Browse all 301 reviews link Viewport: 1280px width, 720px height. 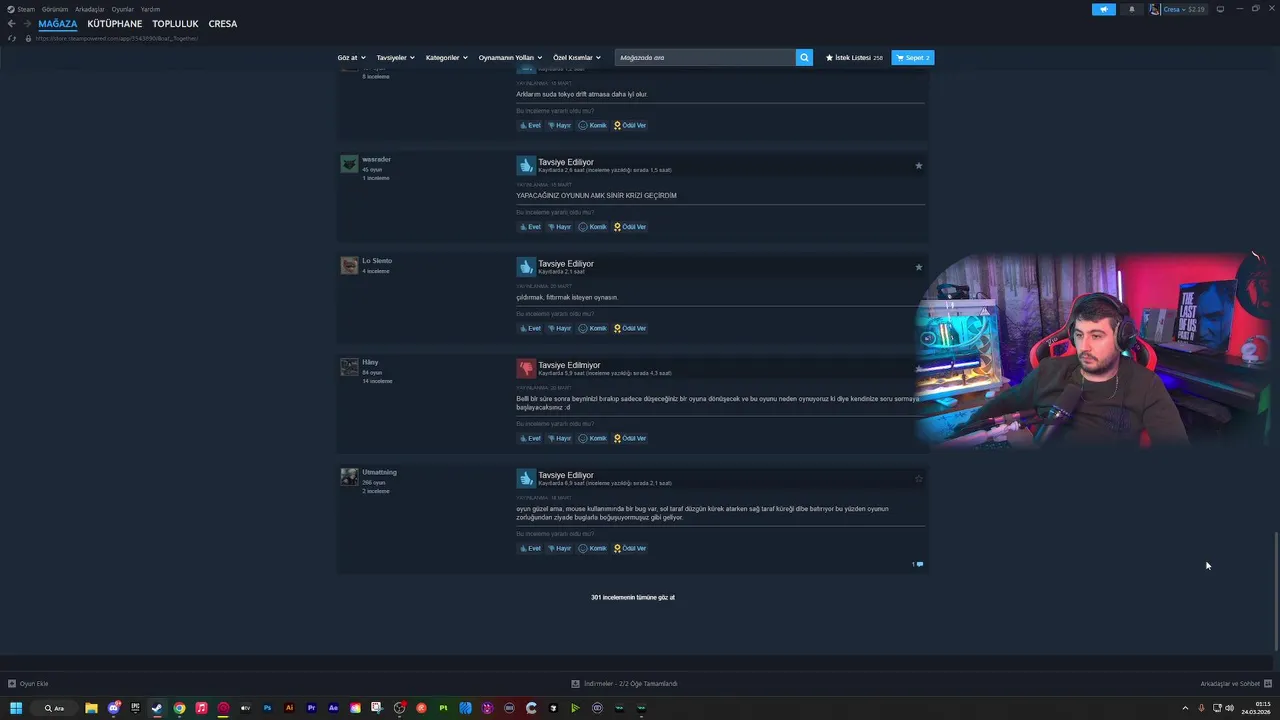pos(633,597)
